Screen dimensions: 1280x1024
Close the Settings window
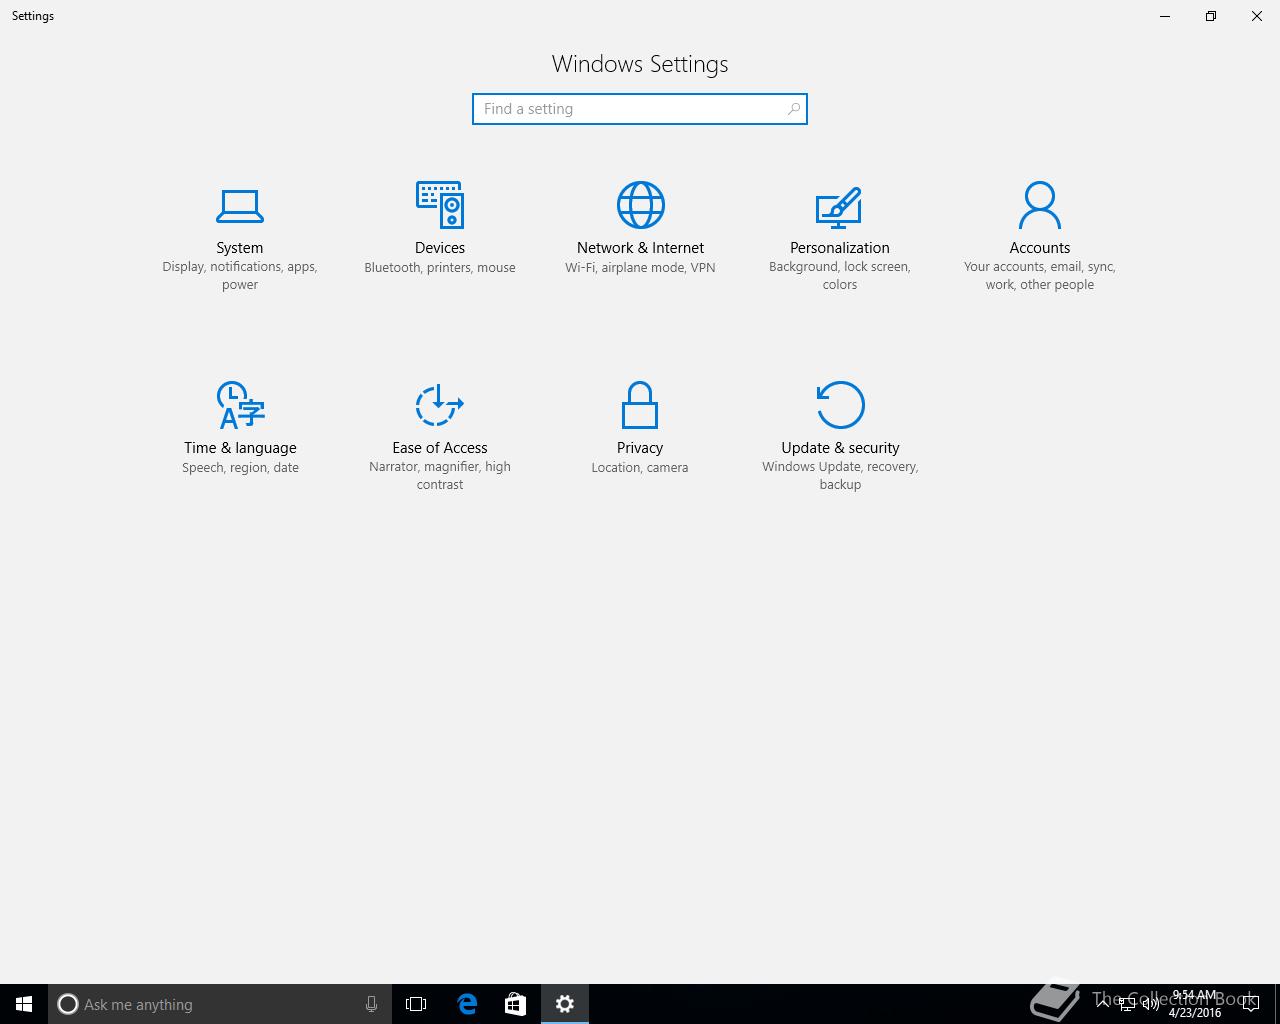[1257, 16]
